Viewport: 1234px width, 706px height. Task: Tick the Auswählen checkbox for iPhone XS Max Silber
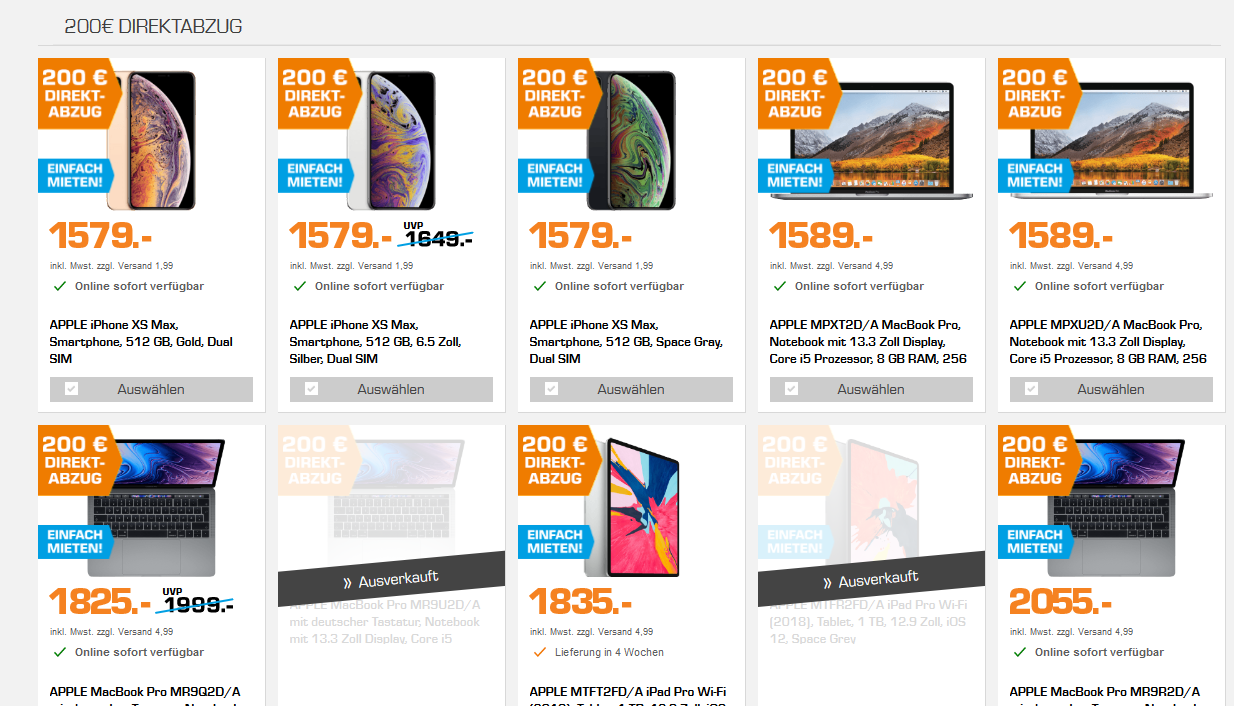coord(311,389)
